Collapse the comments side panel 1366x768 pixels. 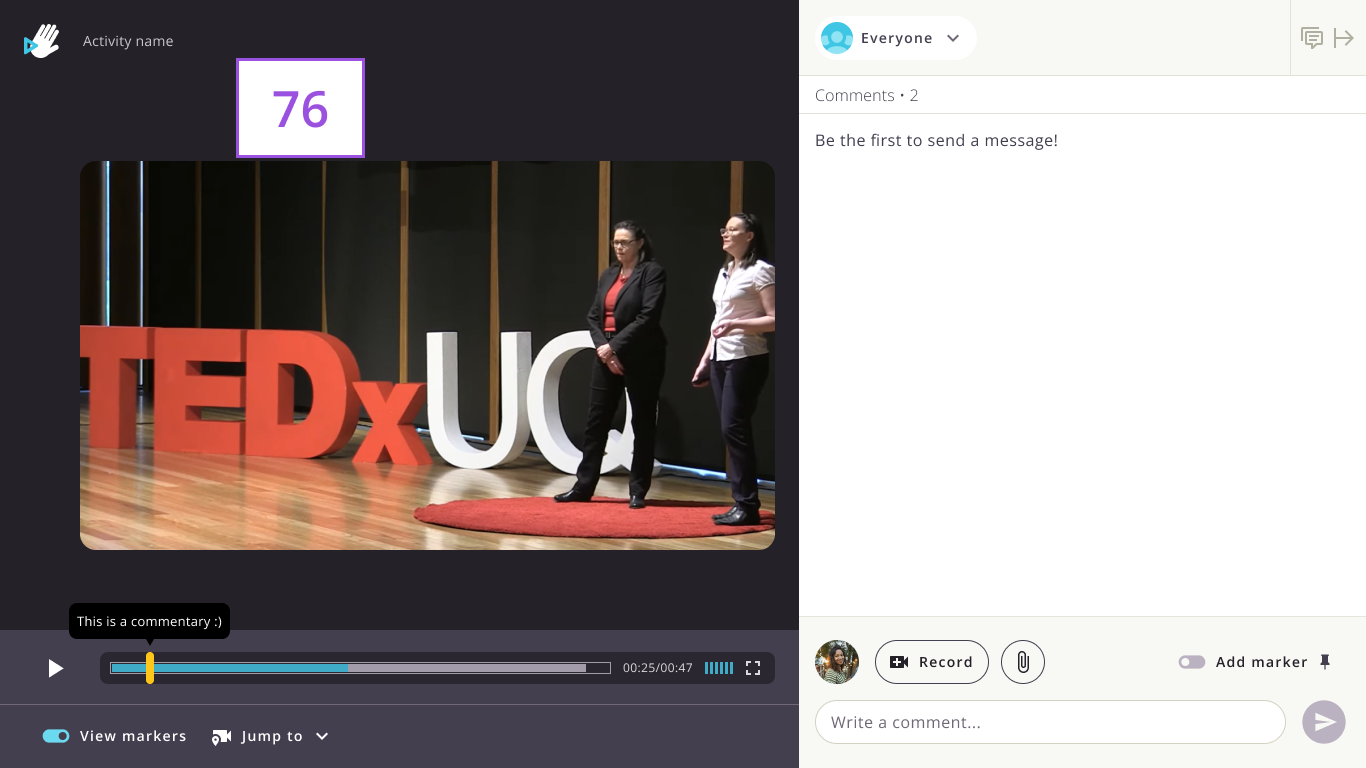tap(1344, 38)
